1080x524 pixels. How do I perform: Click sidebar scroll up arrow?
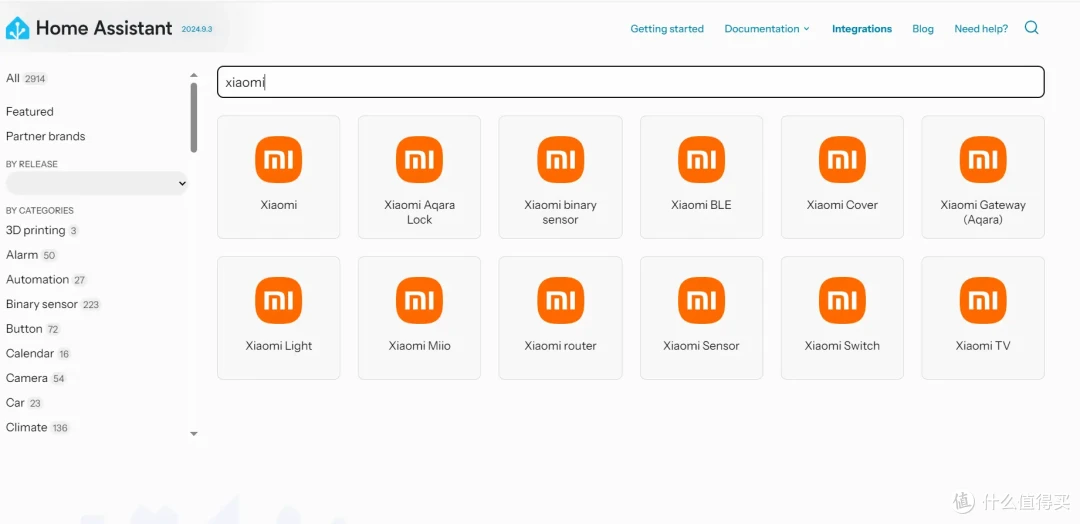[194, 75]
